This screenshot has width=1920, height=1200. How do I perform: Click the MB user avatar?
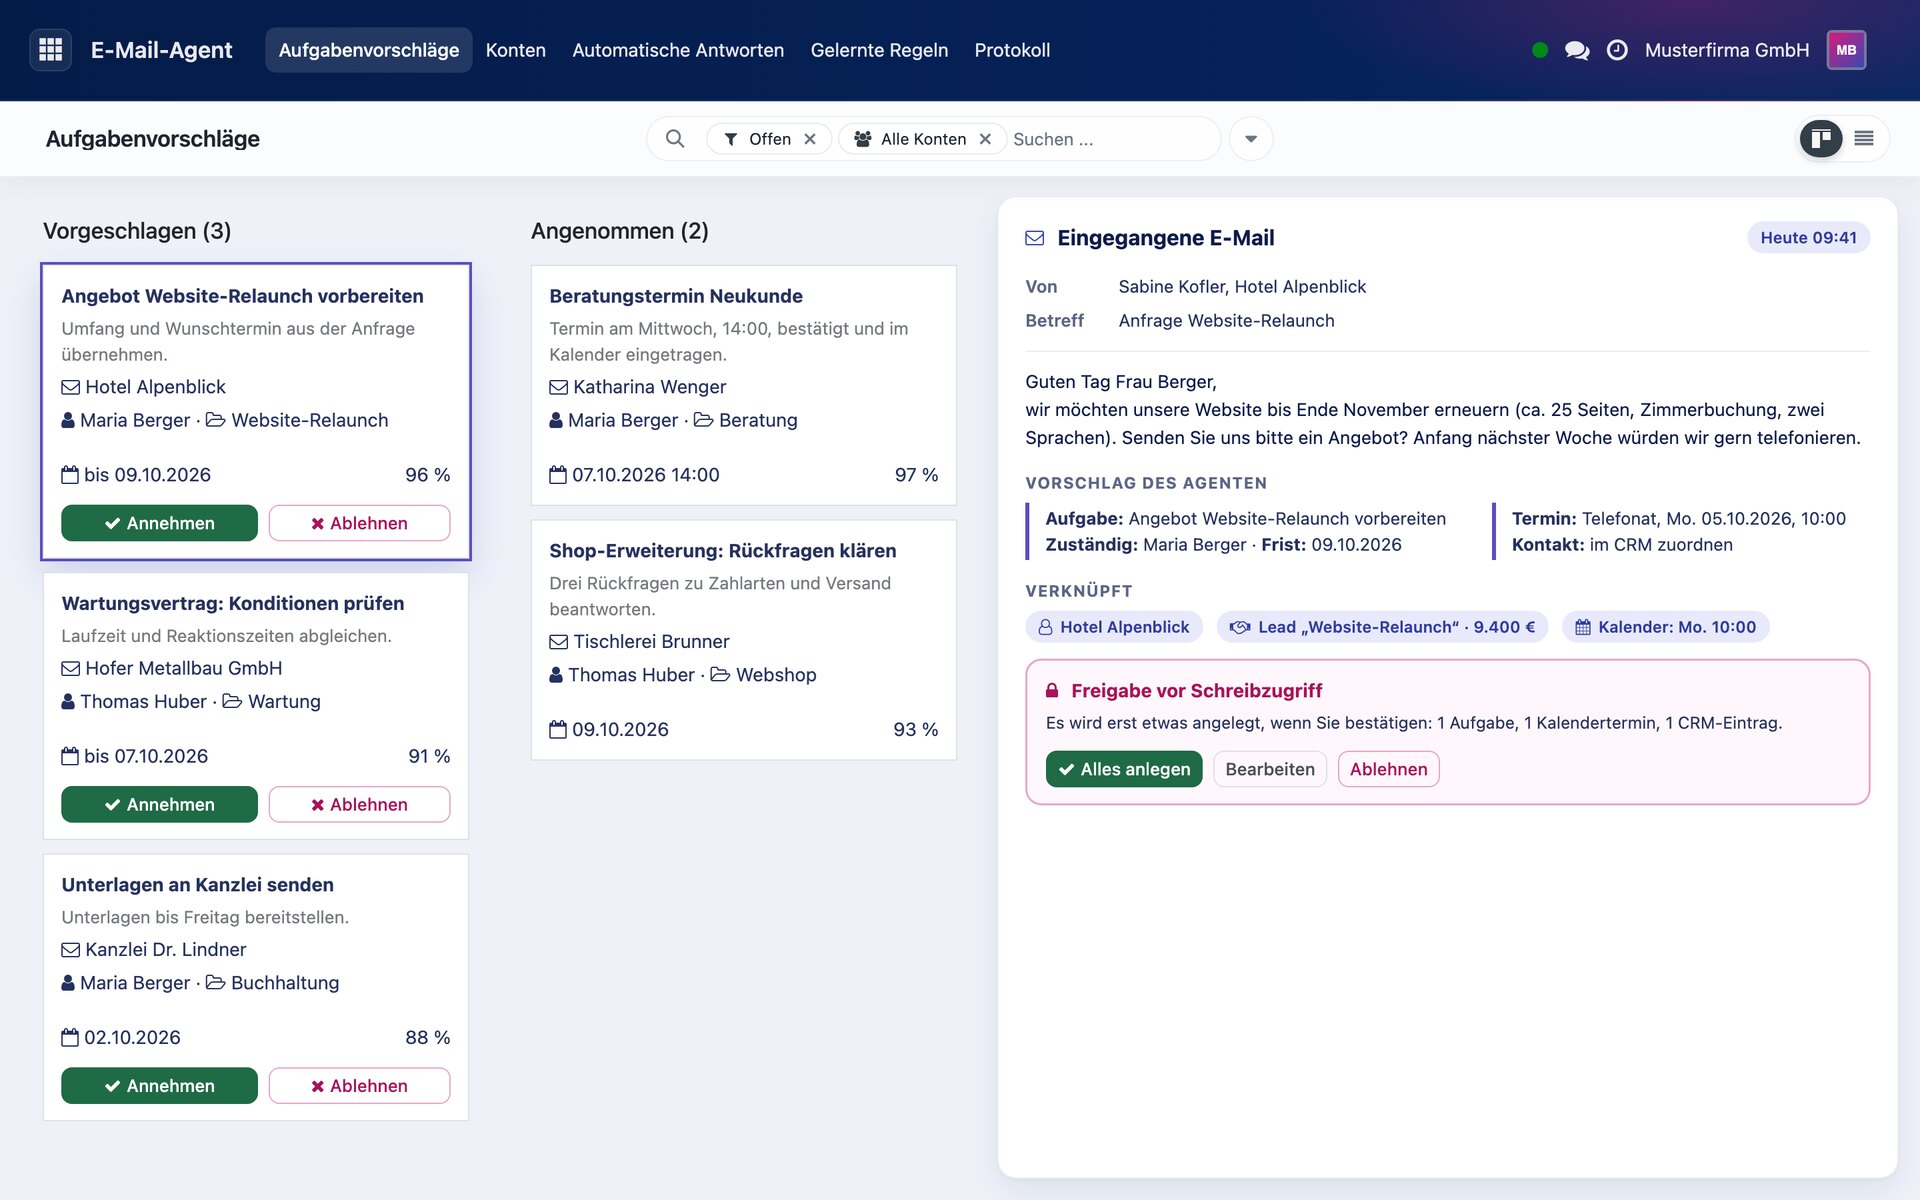click(1846, 50)
